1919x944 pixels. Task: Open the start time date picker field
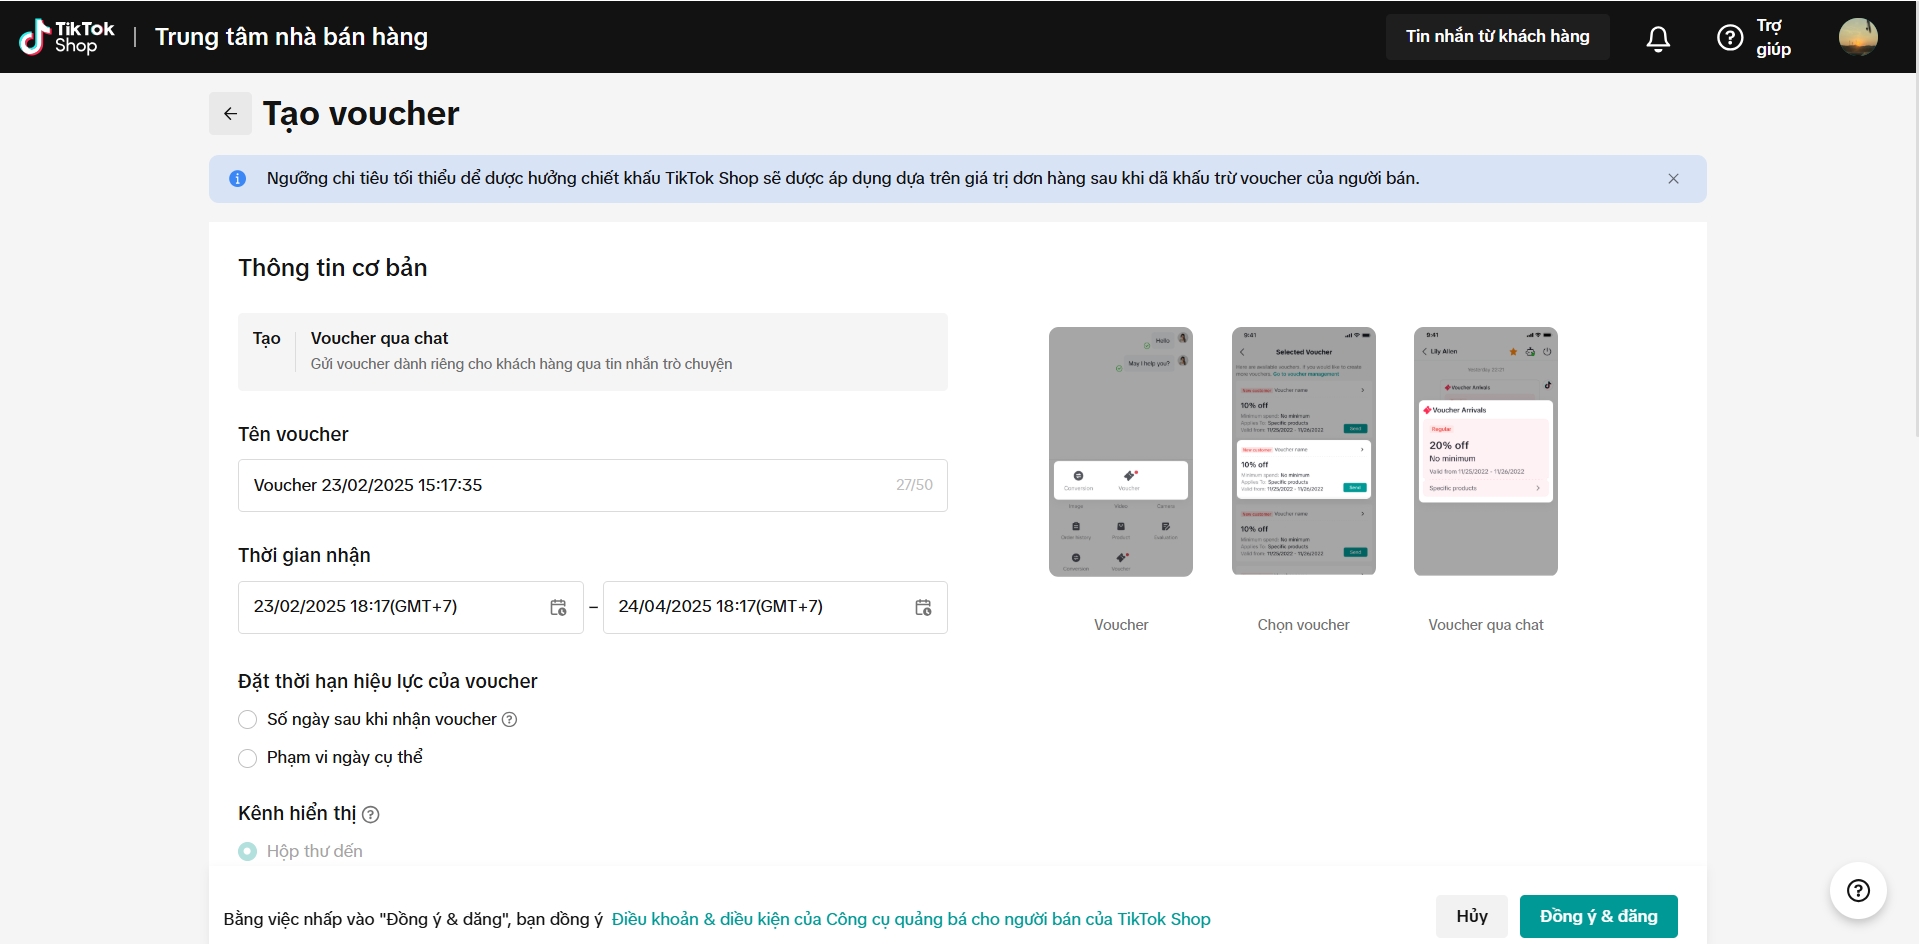pos(395,607)
